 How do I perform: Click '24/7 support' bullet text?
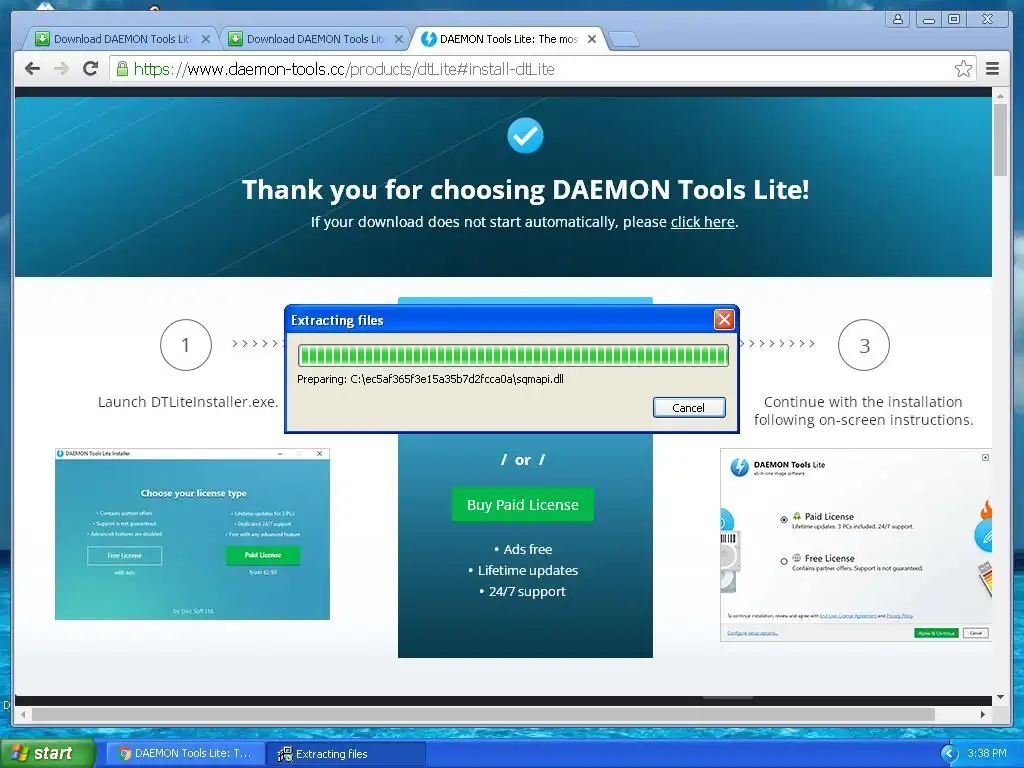pyautogui.click(x=527, y=591)
